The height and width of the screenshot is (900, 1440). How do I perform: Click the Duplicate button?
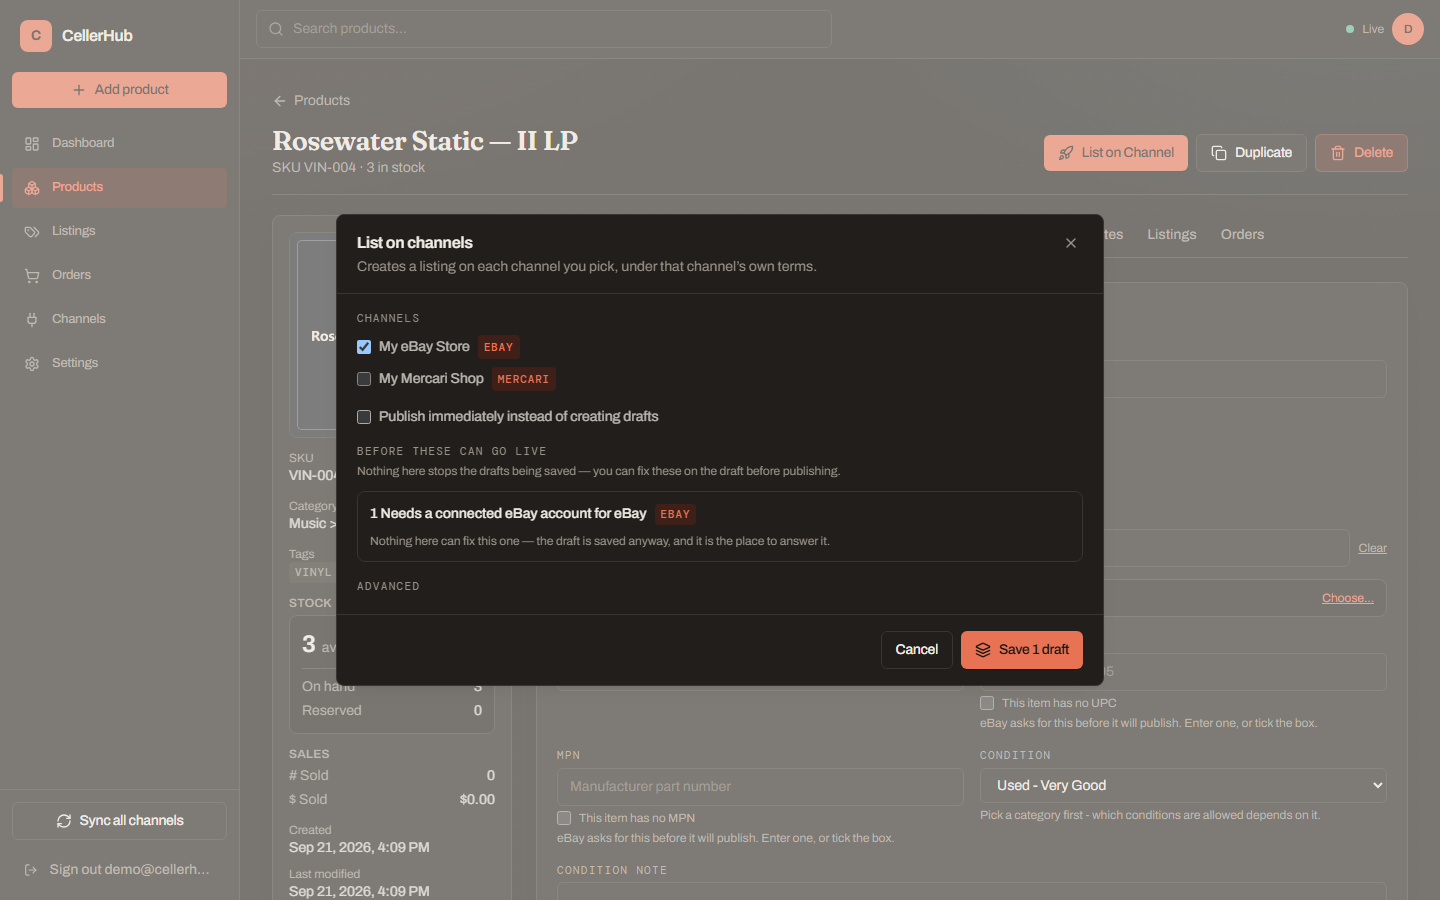pyautogui.click(x=1251, y=153)
